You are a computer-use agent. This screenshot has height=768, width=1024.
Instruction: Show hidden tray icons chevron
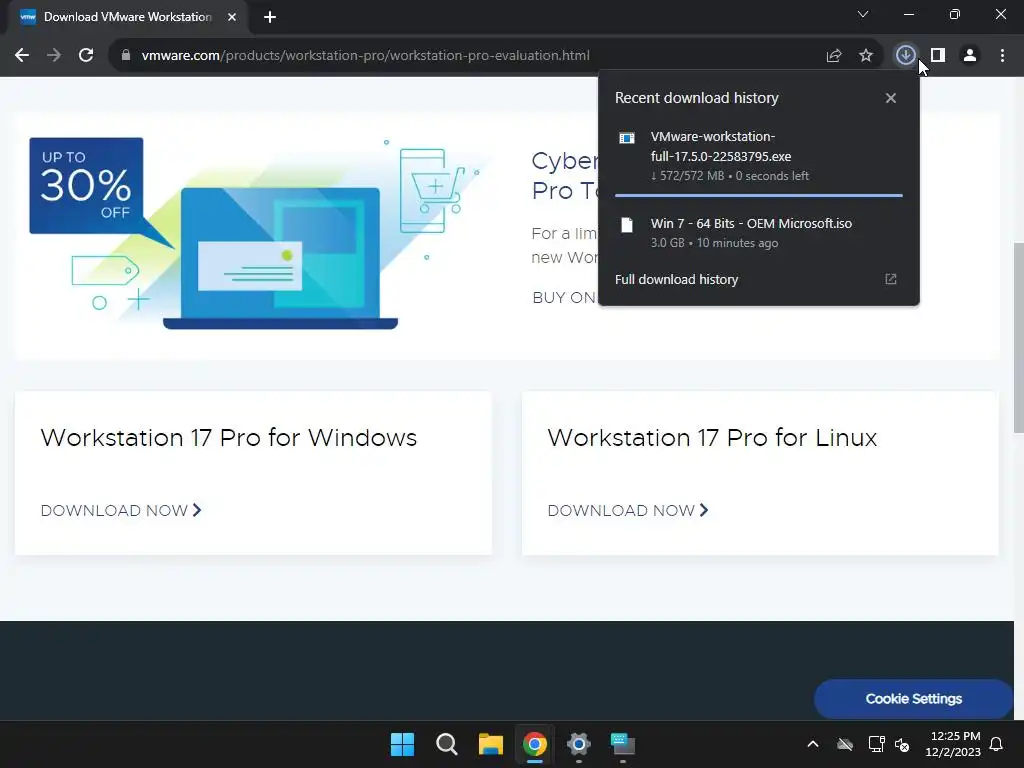813,744
